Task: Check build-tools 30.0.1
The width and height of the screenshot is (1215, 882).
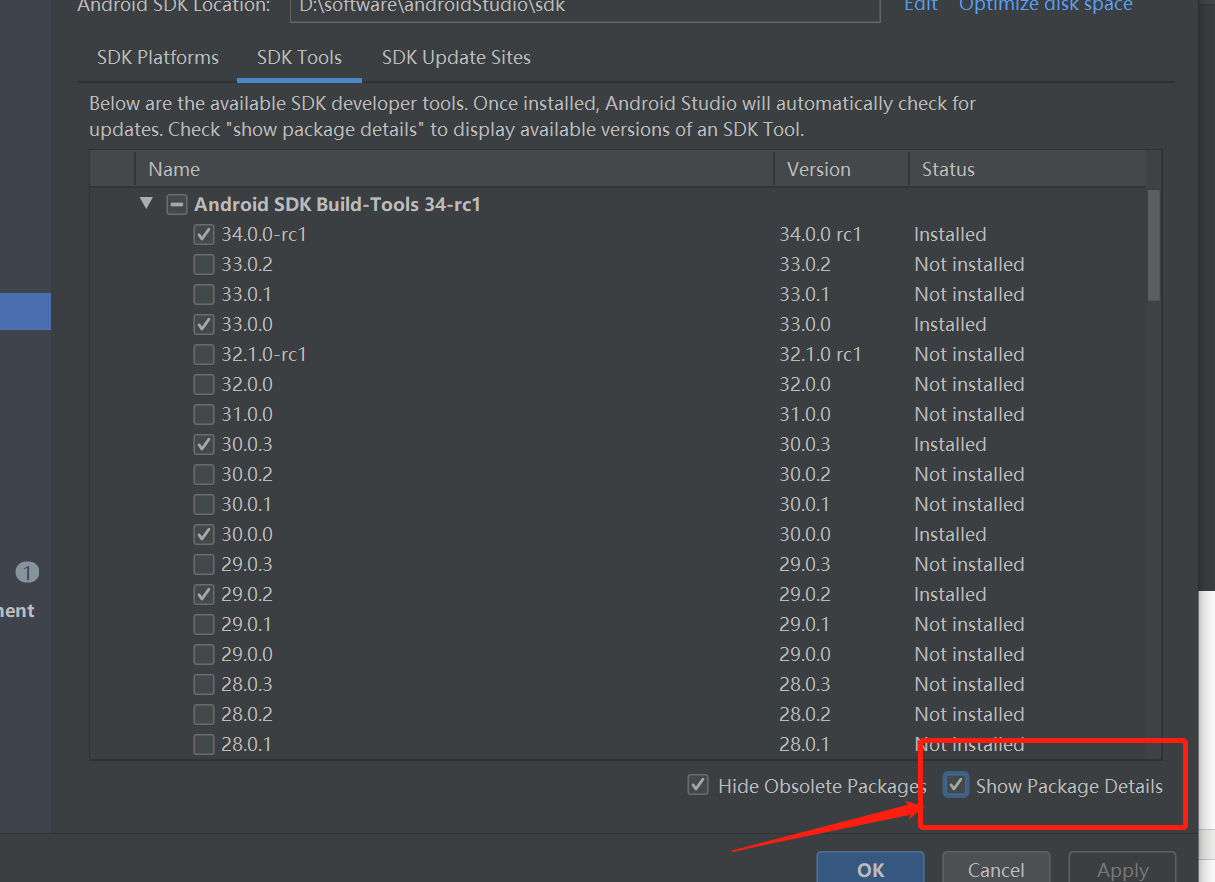Action: coord(204,504)
